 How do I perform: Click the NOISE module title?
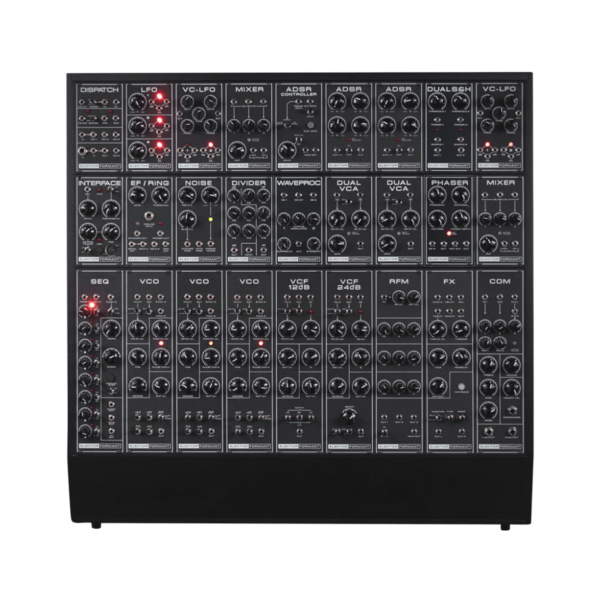(199, 183)
